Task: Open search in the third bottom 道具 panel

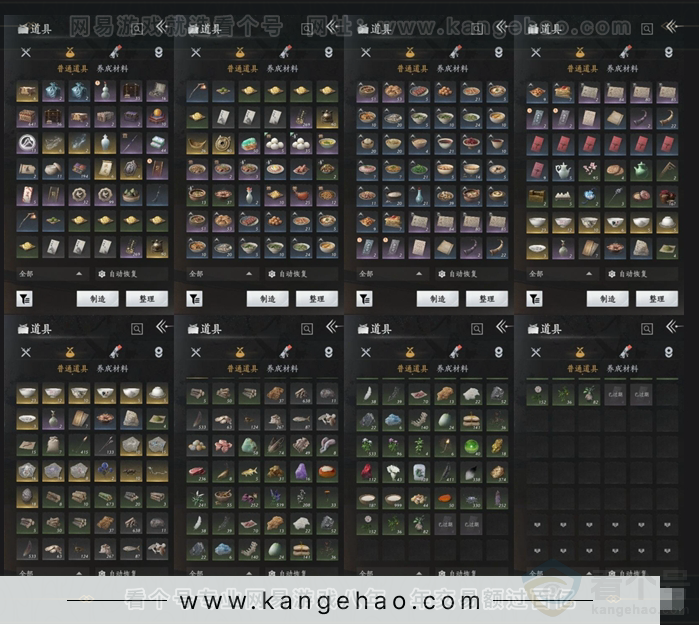Action: point(477,329)
